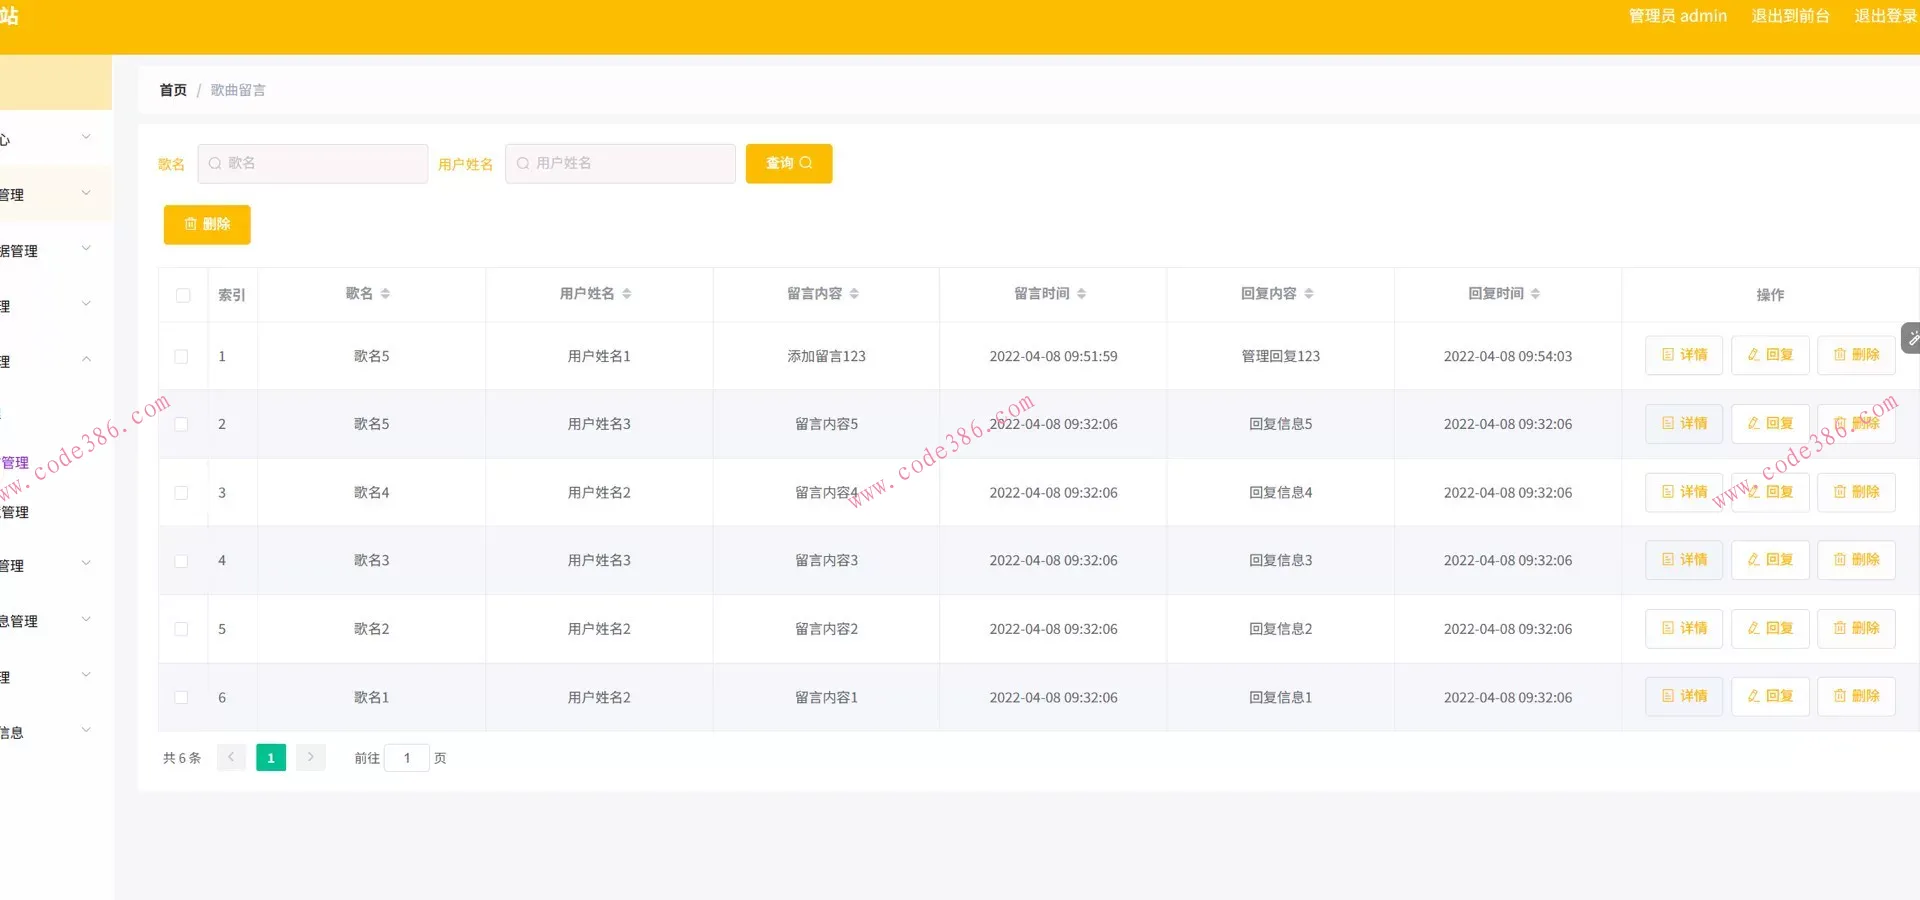
Task: Sort by 留言内容 column sort icon
Action: click(x=854, y=294)
